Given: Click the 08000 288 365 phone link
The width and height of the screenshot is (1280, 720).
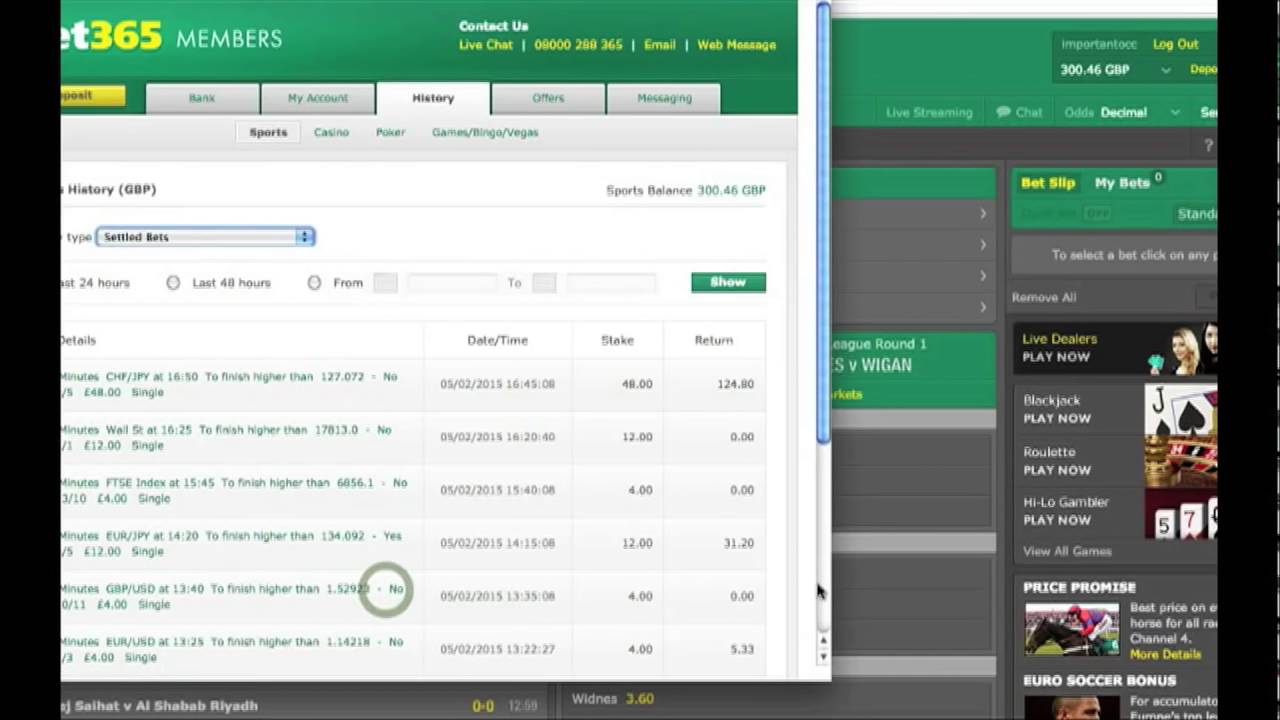Looking at the screenshot, I should click(x=578, y=45).
